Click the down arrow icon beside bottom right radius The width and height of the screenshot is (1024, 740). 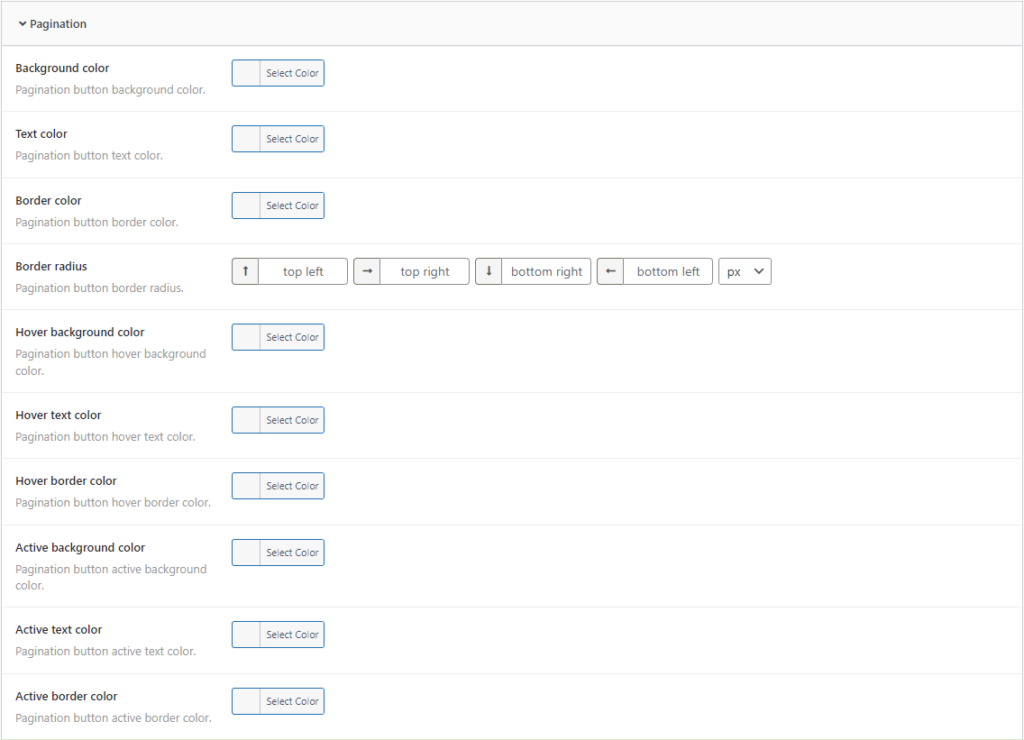click(x=488, y=271)
